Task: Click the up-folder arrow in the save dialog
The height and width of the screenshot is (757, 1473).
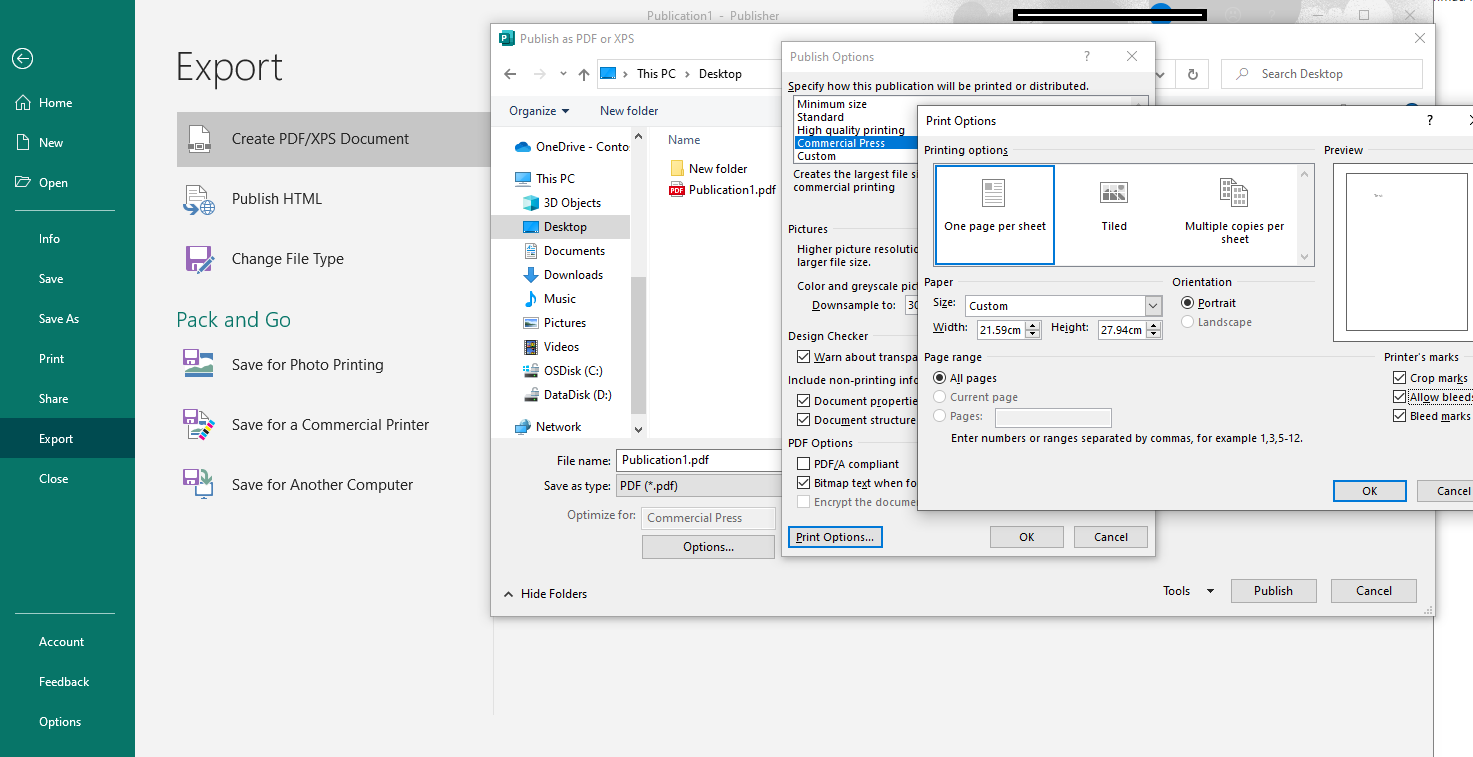Action: [584, 74]
